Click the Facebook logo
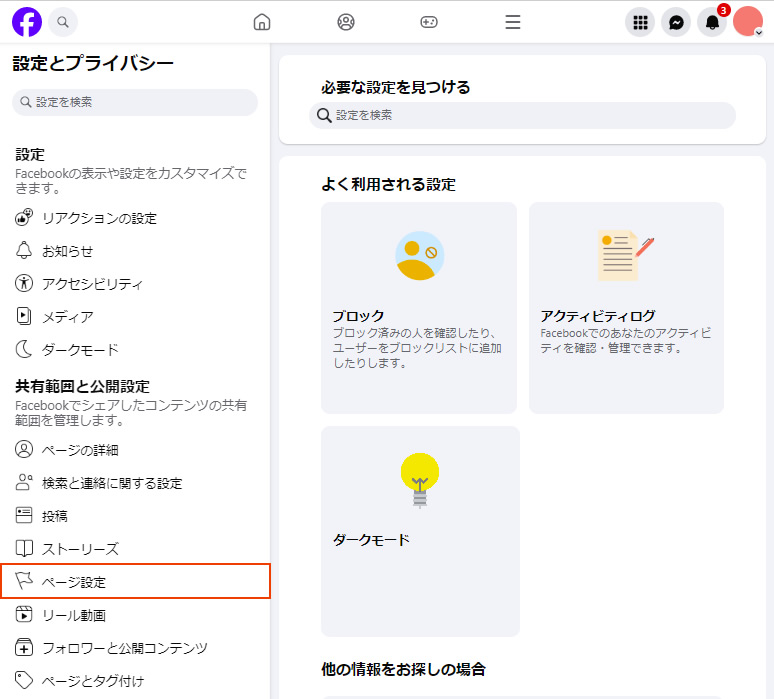This screenshot has width=774, height=699. click(27, 22)
